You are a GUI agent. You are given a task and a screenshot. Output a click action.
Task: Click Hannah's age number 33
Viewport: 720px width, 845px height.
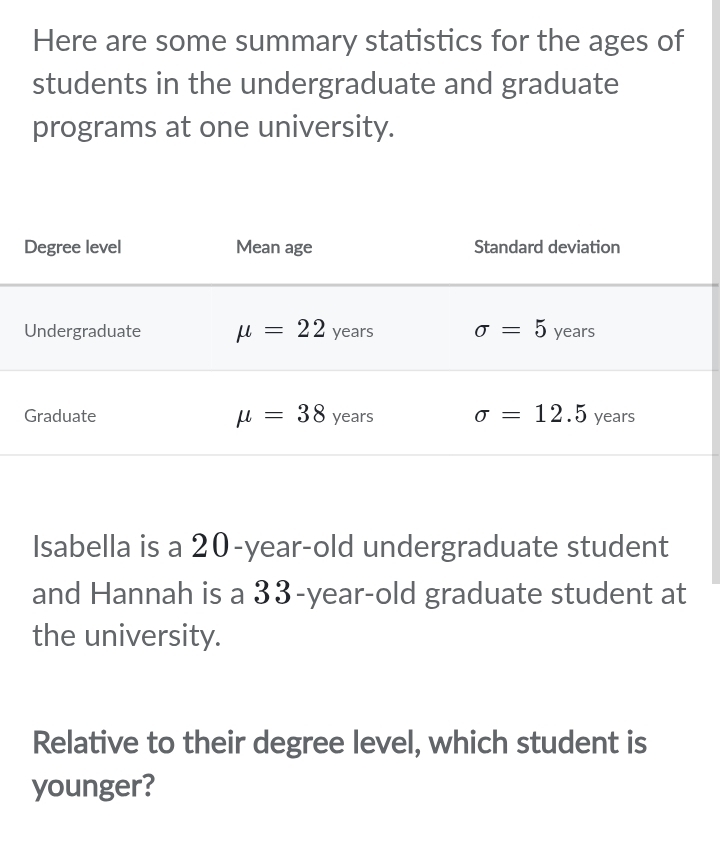[x=273, y=593]
